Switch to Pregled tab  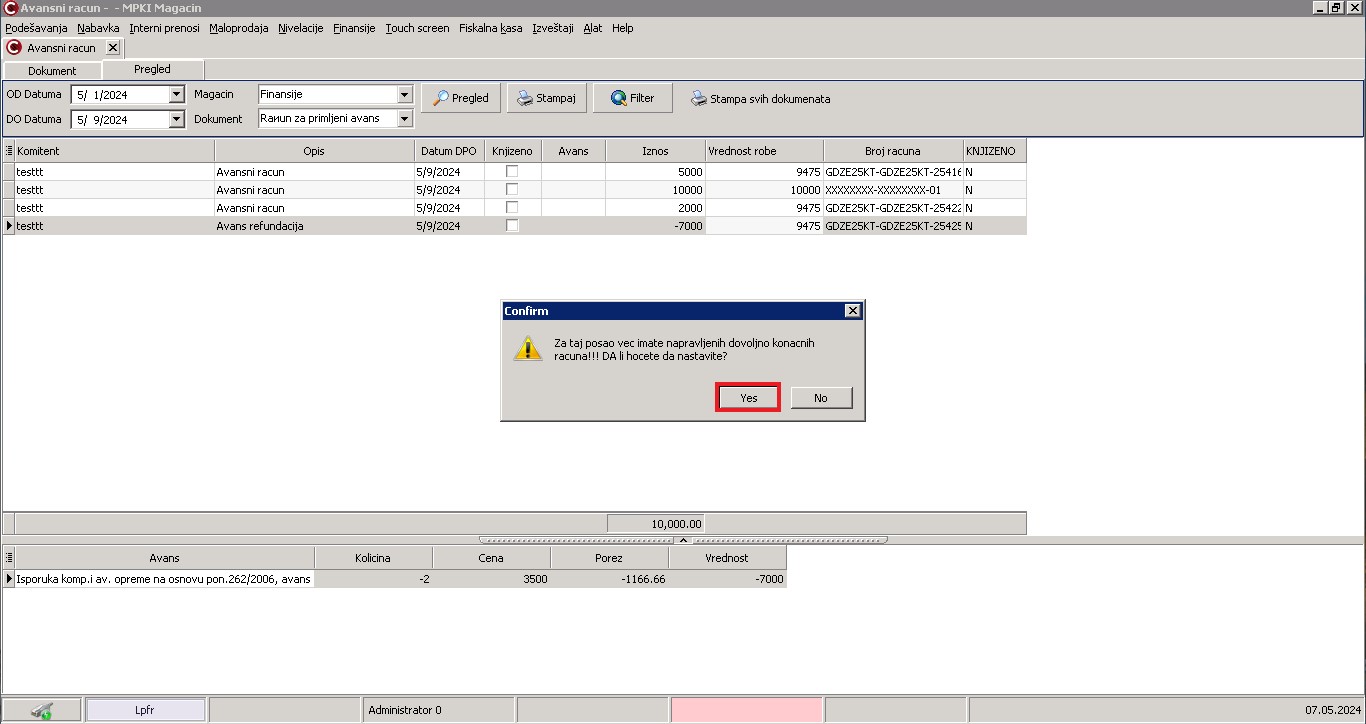click(x=153, y=69)
